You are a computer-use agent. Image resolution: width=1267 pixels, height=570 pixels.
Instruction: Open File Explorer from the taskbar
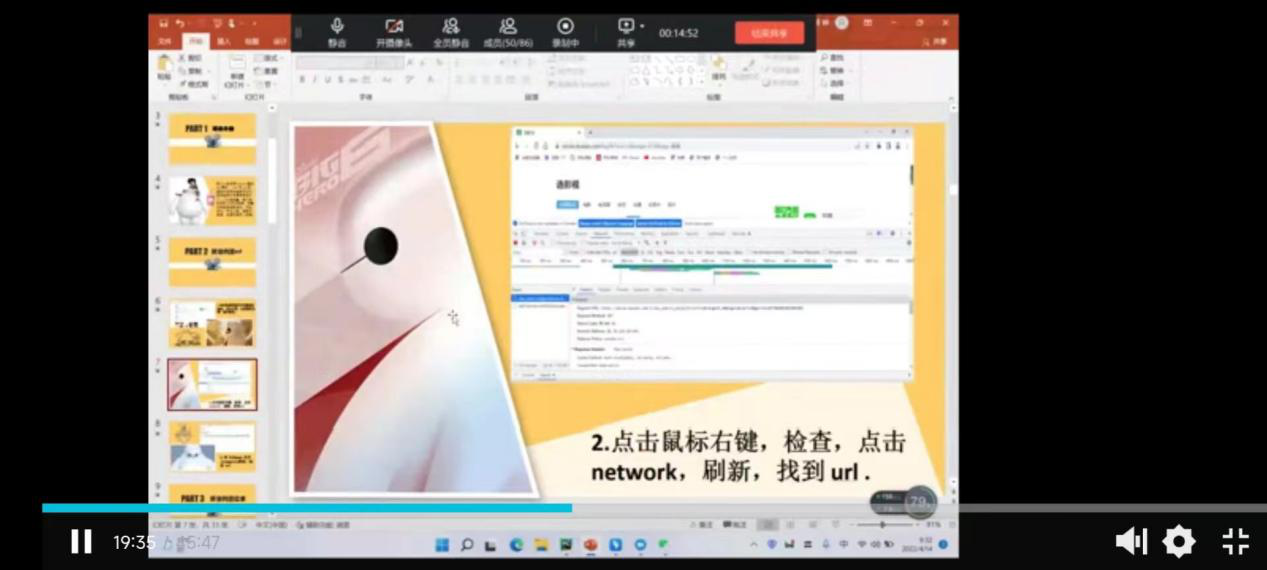coord(541,545)
